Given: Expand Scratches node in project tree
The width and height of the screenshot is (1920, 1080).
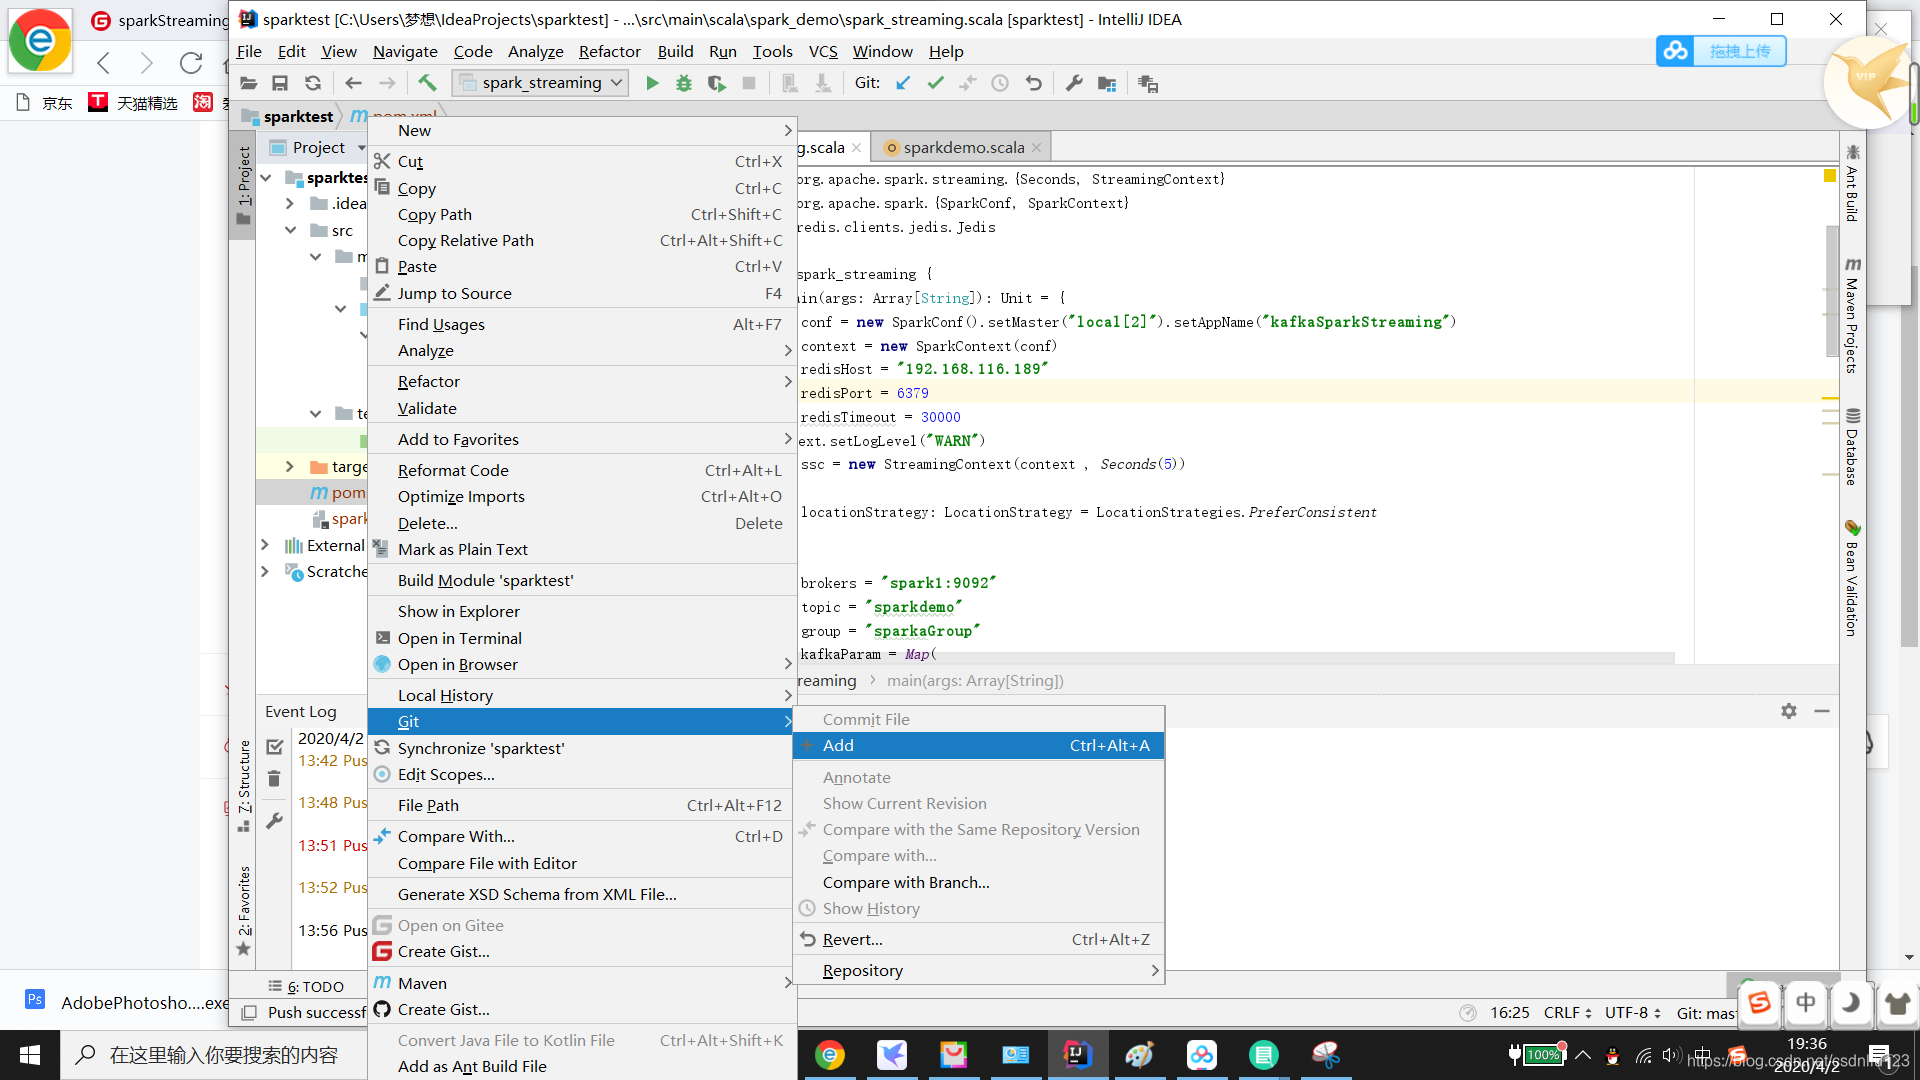Looking at the screenshot, I should (x=265, y=571).
